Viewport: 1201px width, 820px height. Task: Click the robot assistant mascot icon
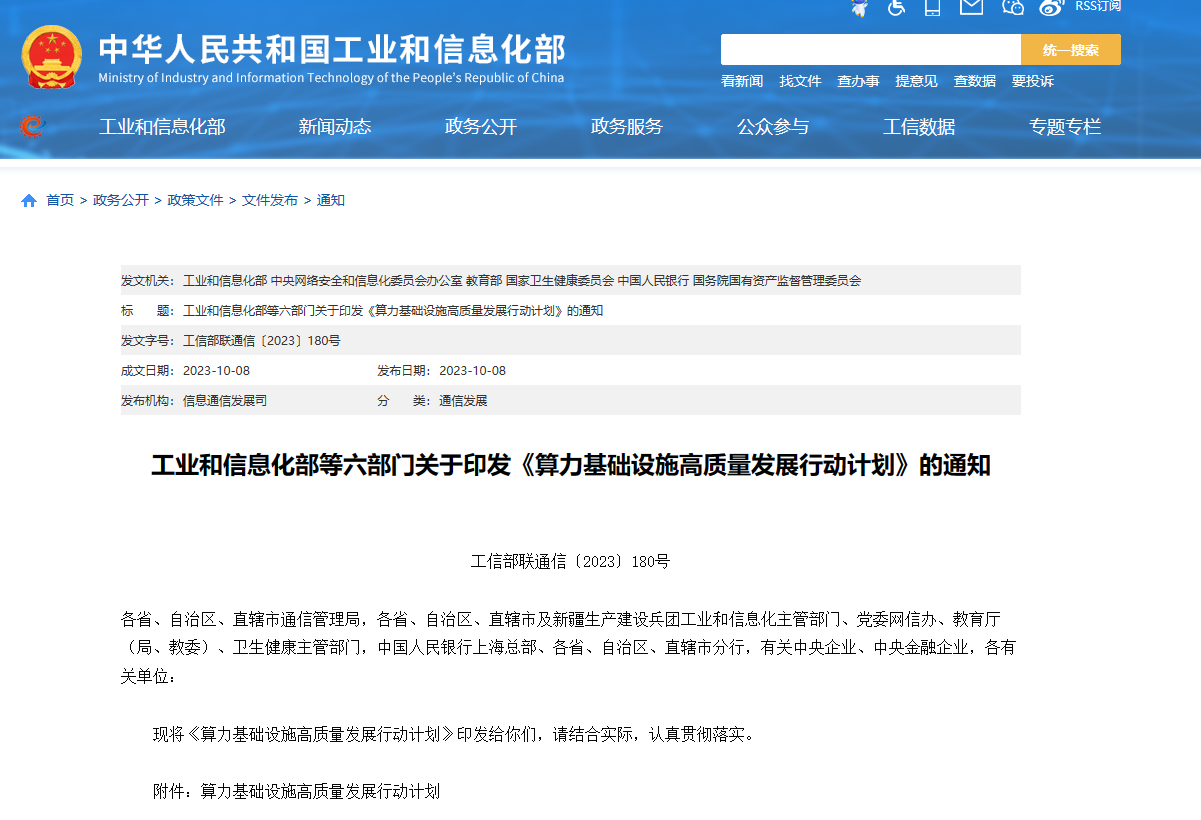[x=859, y=7]
